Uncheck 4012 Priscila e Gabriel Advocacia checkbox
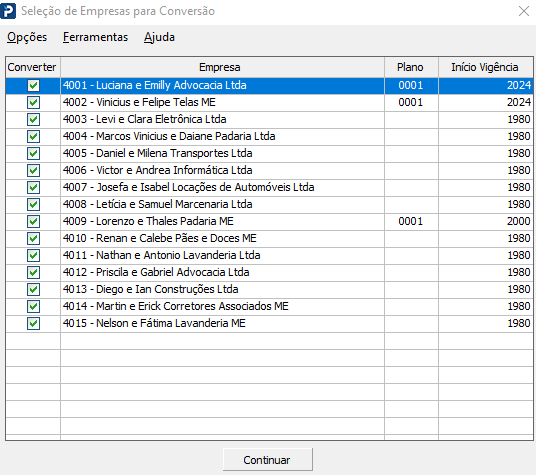Viewport: 536px width, 475px height. click(34, 272)
